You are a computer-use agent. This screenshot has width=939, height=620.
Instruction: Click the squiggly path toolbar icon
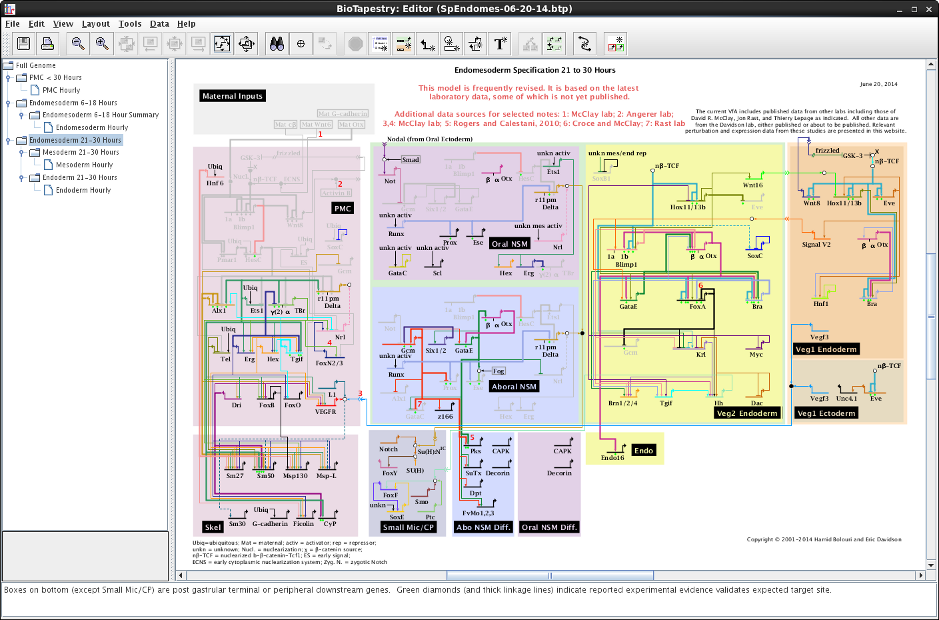point(585,43)
